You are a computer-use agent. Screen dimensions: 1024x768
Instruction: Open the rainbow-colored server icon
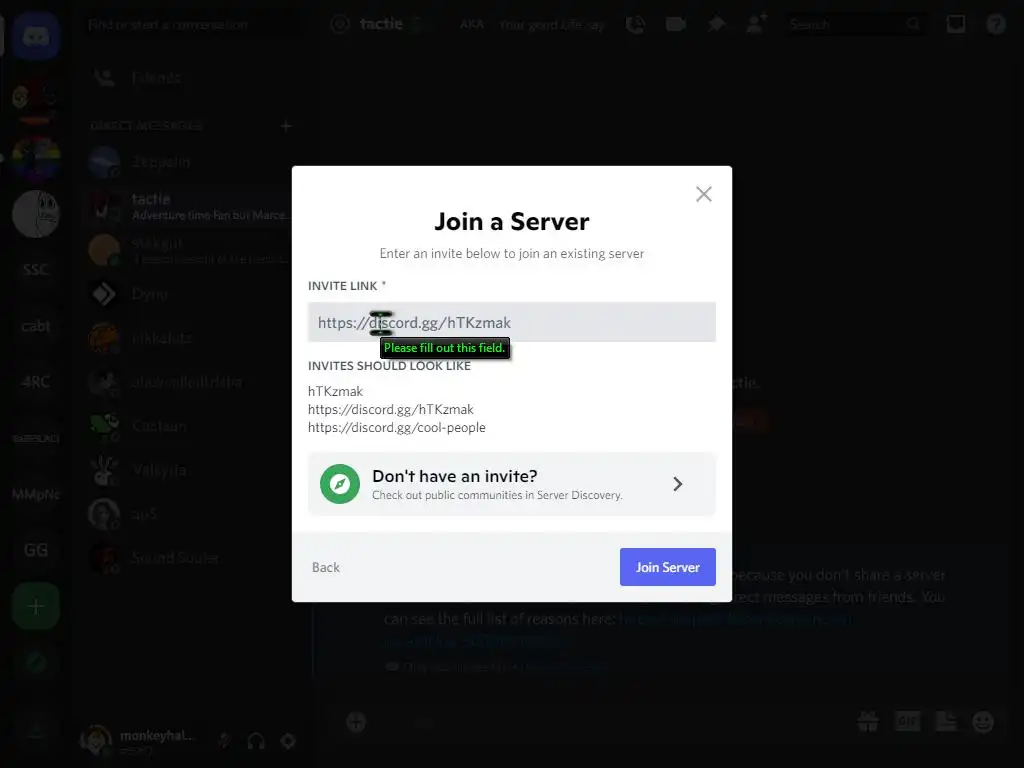[x=36, y=159]
